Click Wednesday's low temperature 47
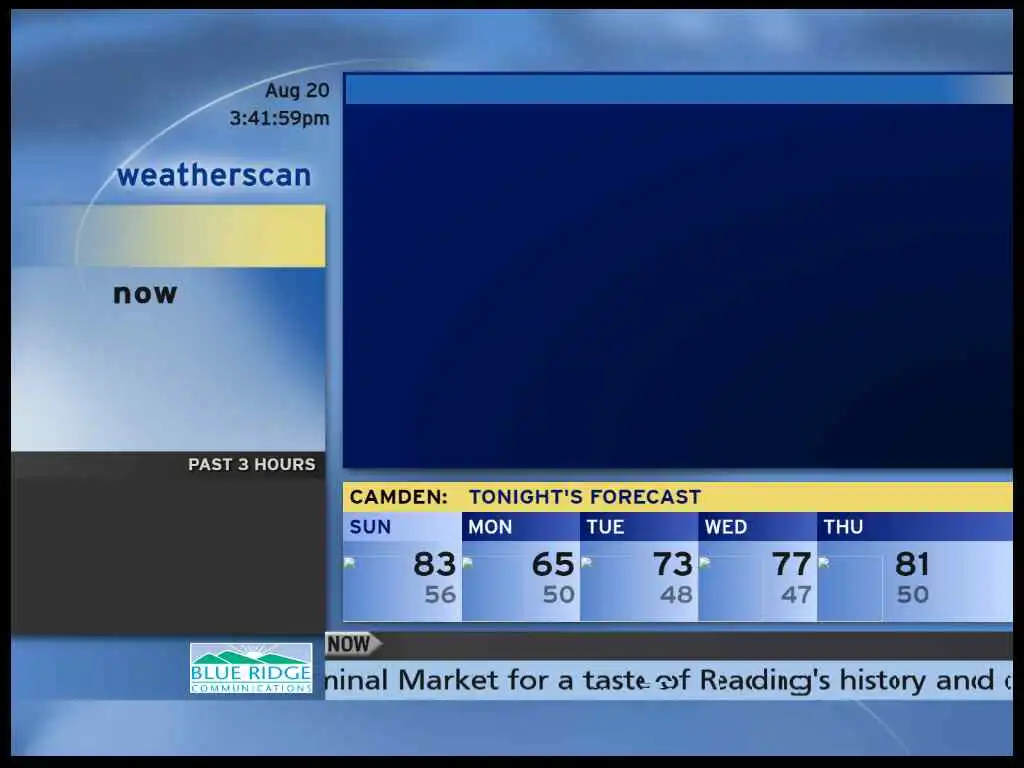 click(797, 595)
